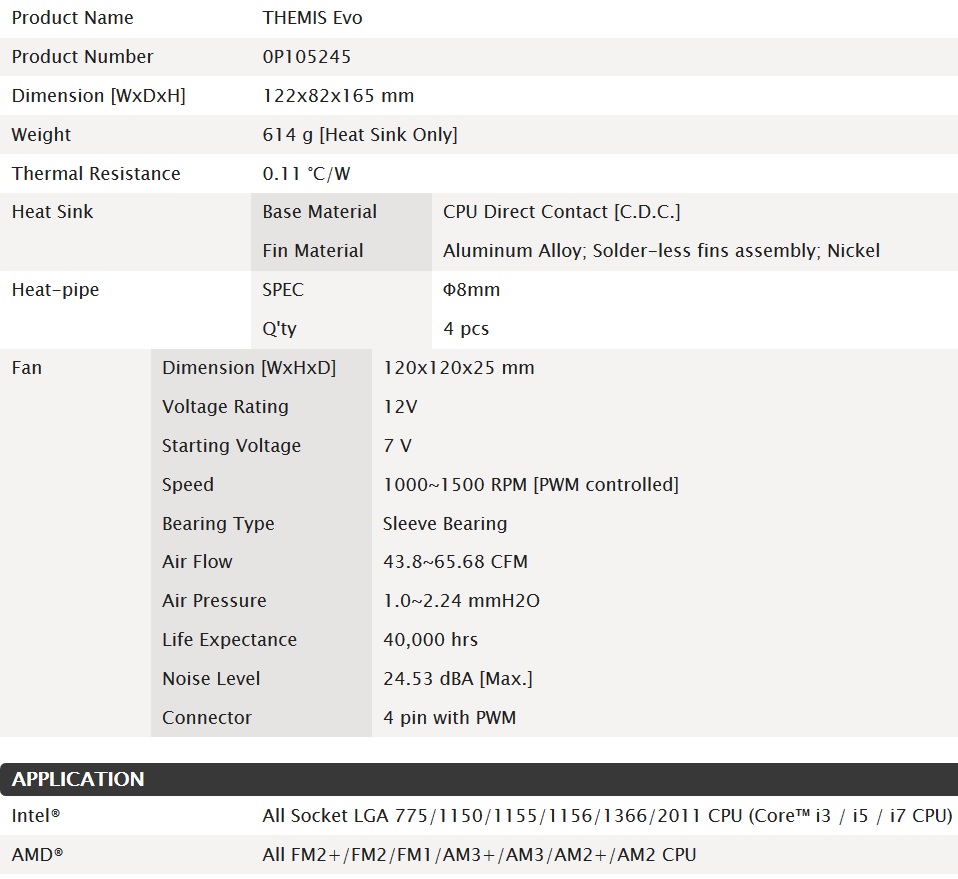Click the 'Thermal Resistance' label
Image resolution: width=958 pixels, height=879 pixels.
click(96, 173)
